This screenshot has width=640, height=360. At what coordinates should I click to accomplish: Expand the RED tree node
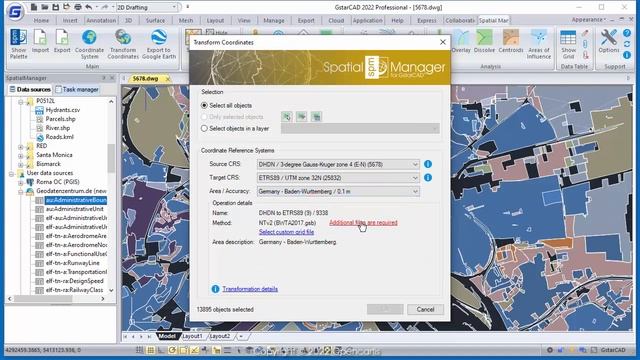pyautogui.click(x=20, y=146)
